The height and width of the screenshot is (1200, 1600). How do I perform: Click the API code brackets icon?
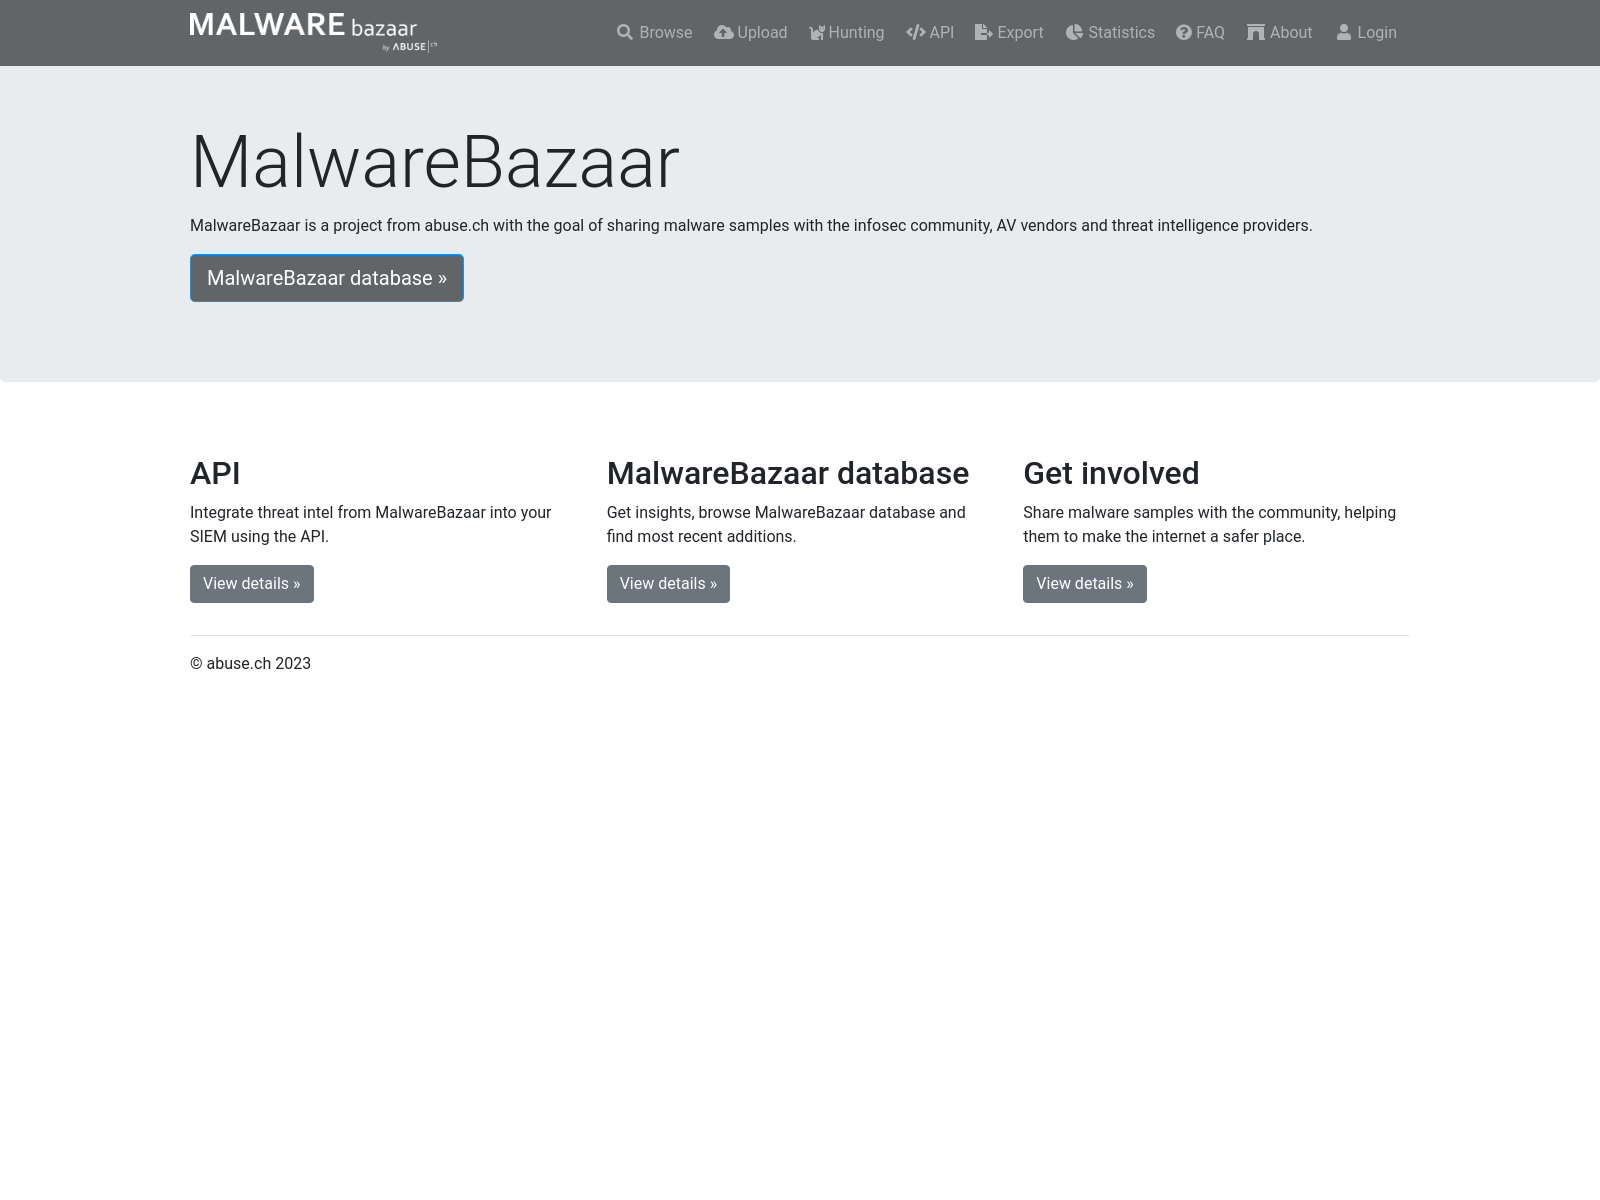(915, 33)
